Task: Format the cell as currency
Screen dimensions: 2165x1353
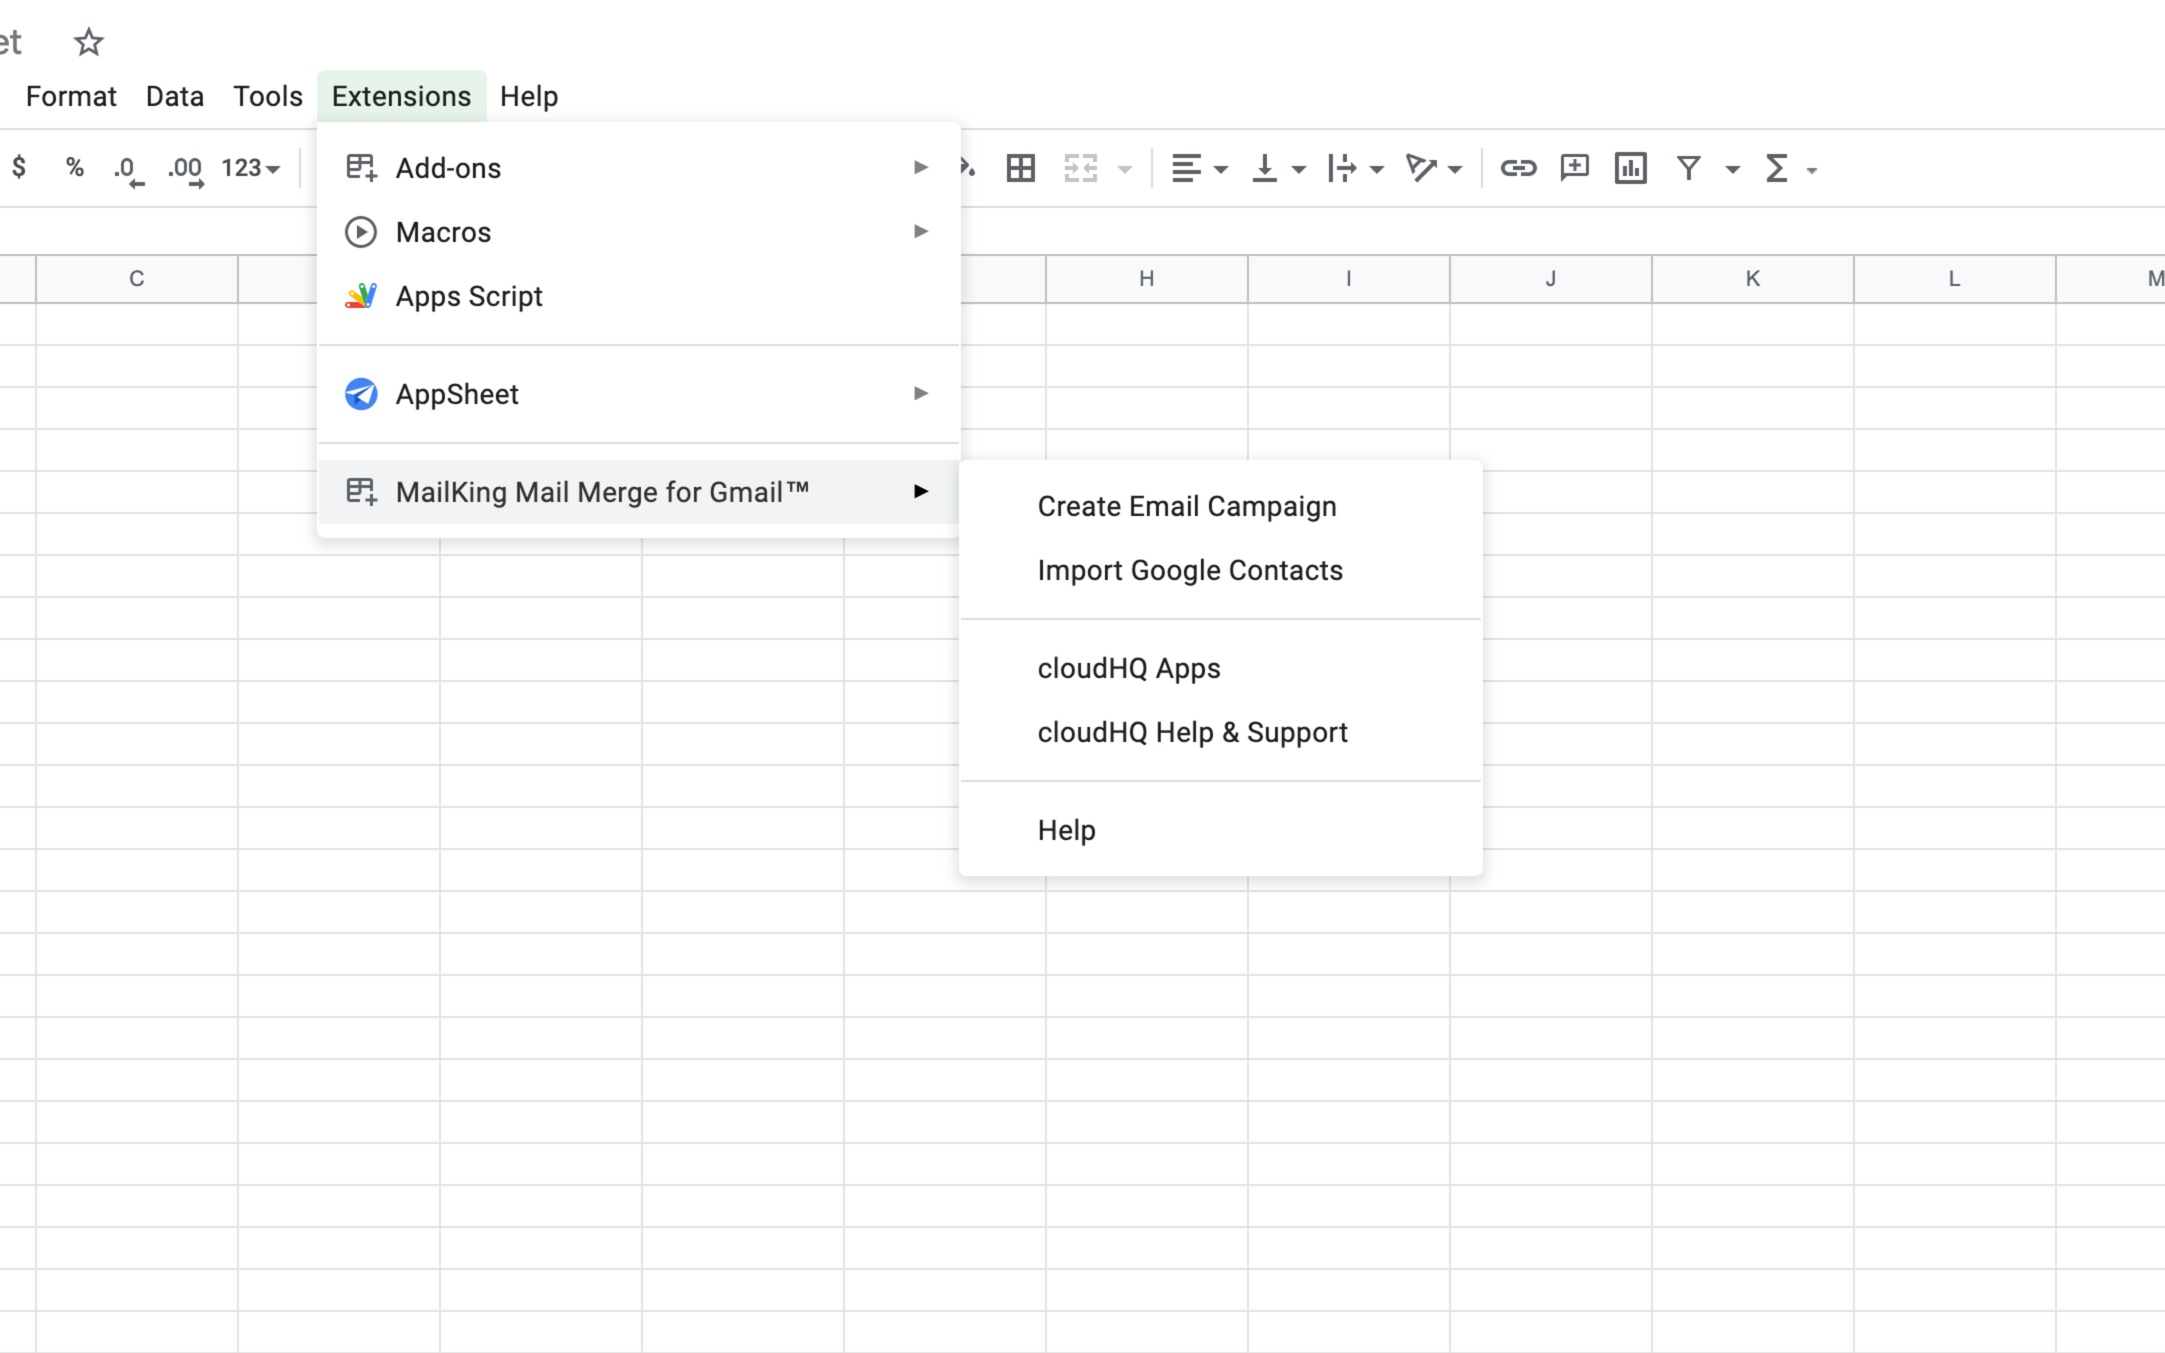Action: coord(19,168)
